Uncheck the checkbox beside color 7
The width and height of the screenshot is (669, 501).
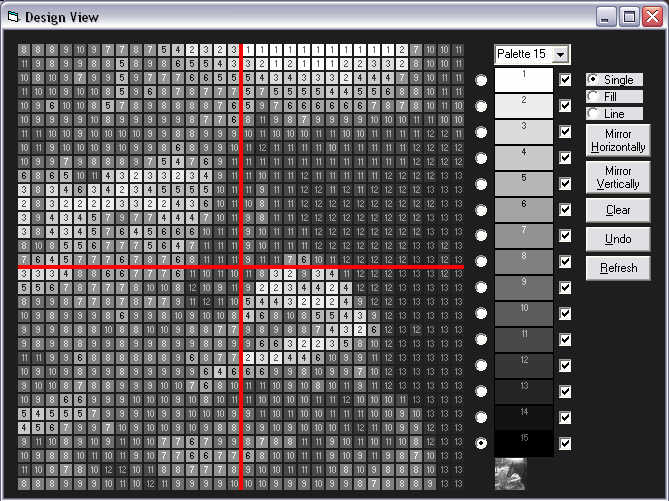click(x=565, y=236)
